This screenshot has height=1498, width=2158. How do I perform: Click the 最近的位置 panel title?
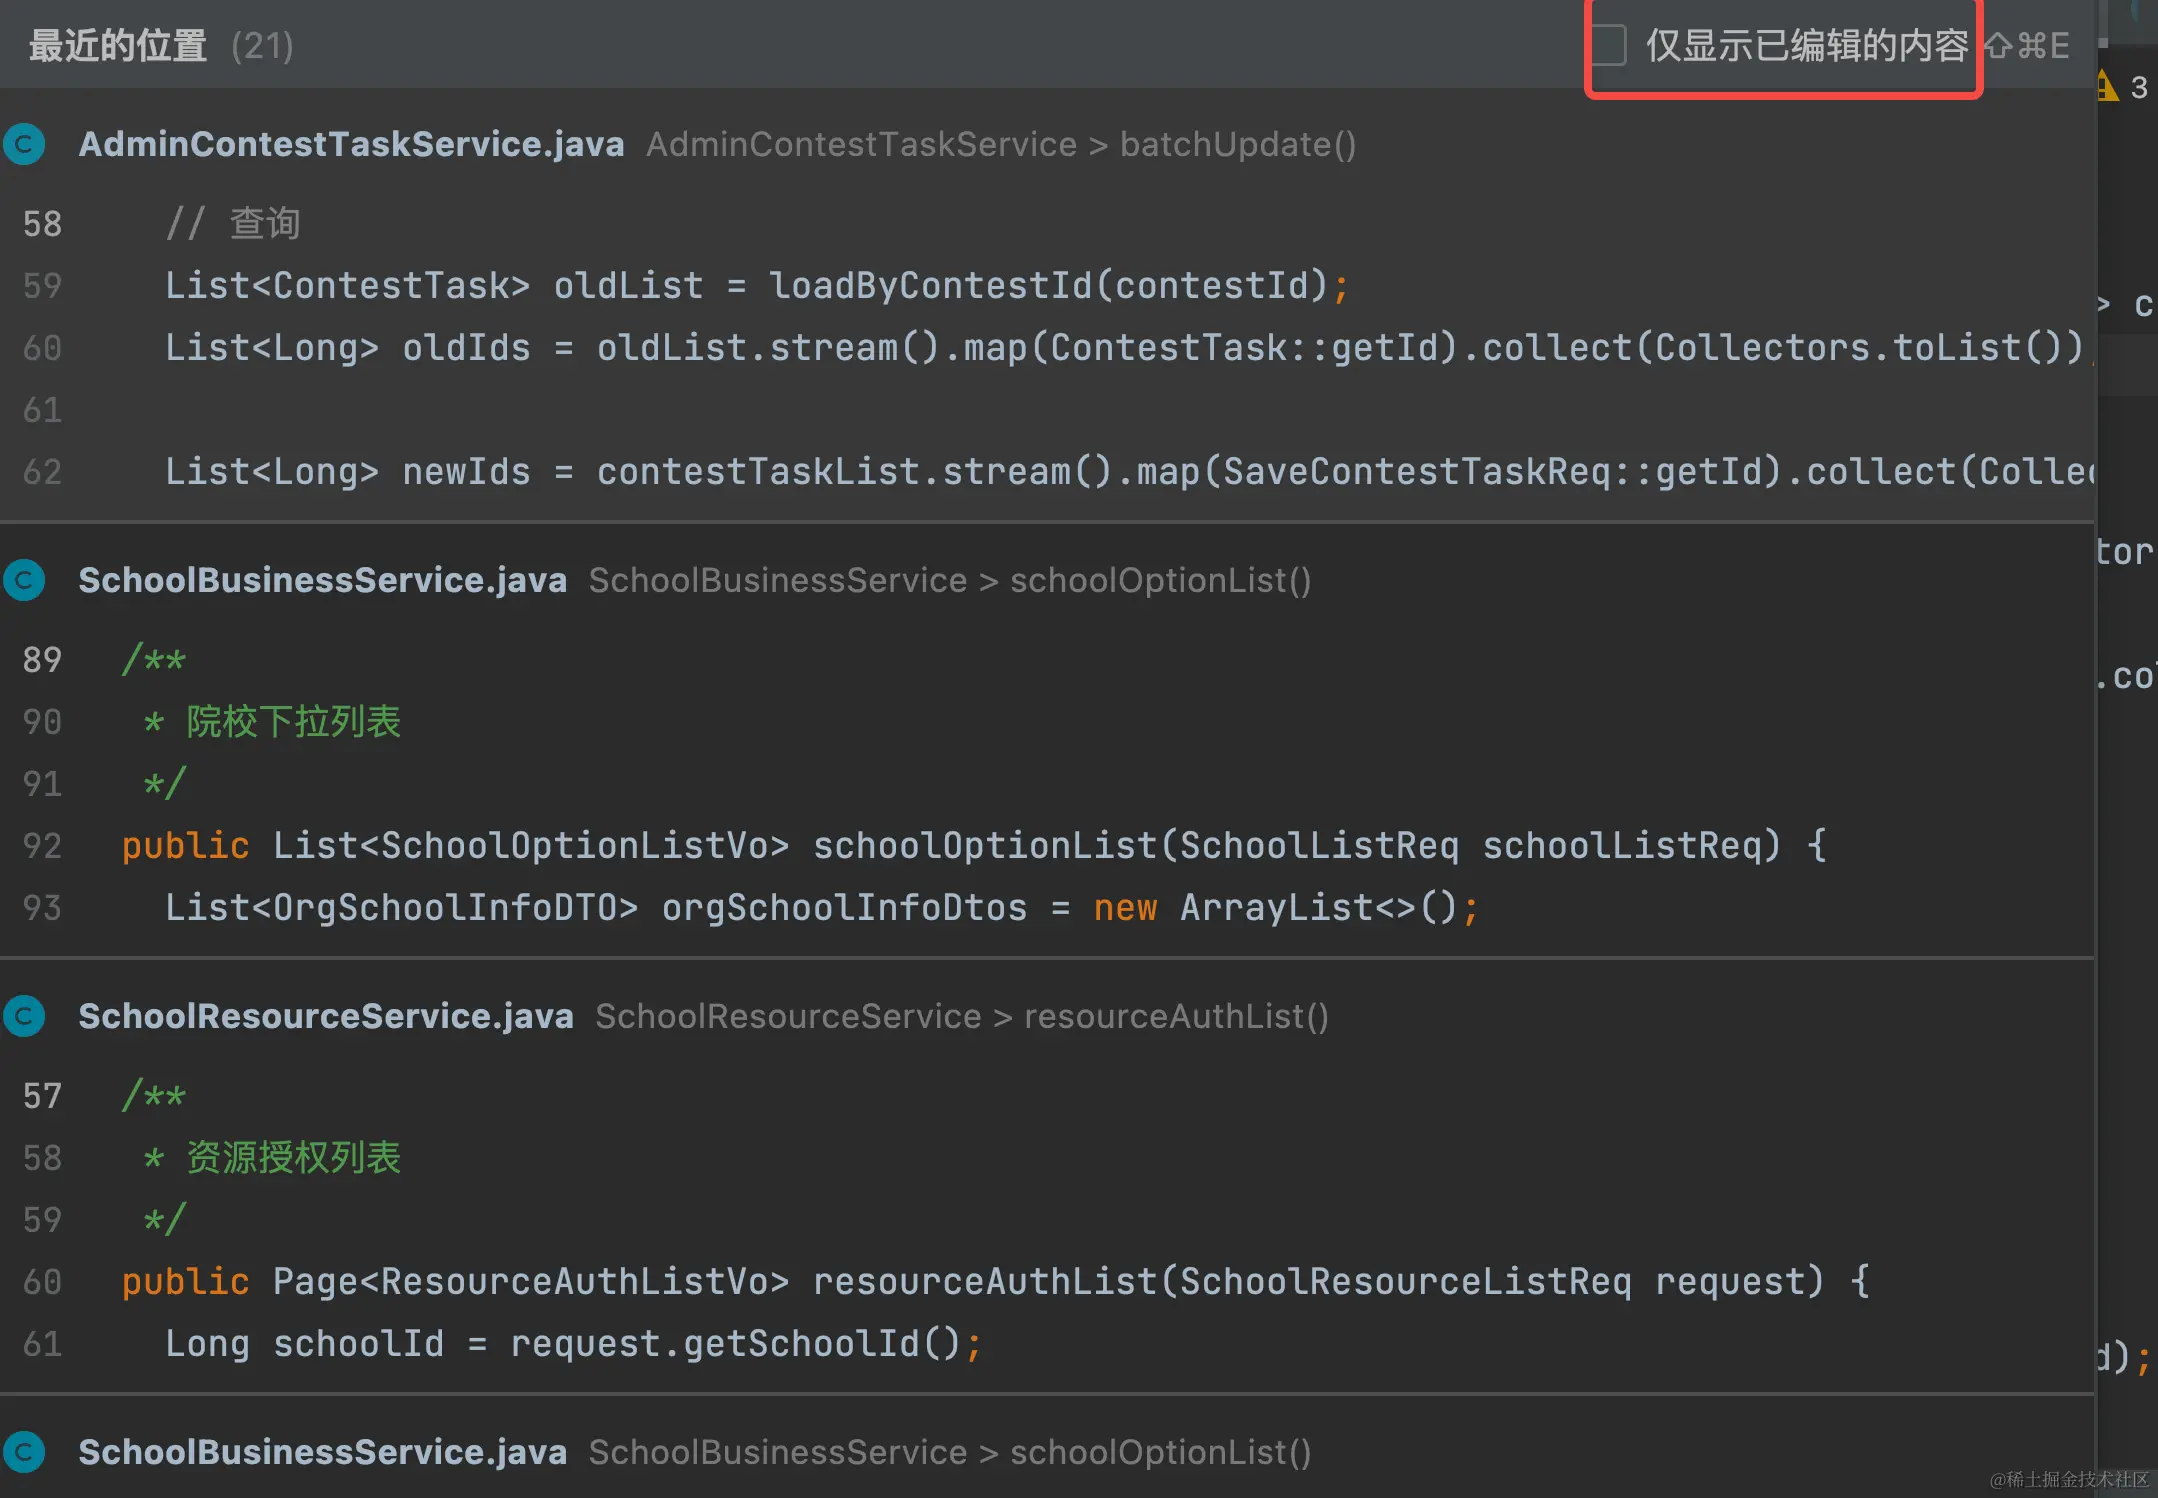click(118, 46)
